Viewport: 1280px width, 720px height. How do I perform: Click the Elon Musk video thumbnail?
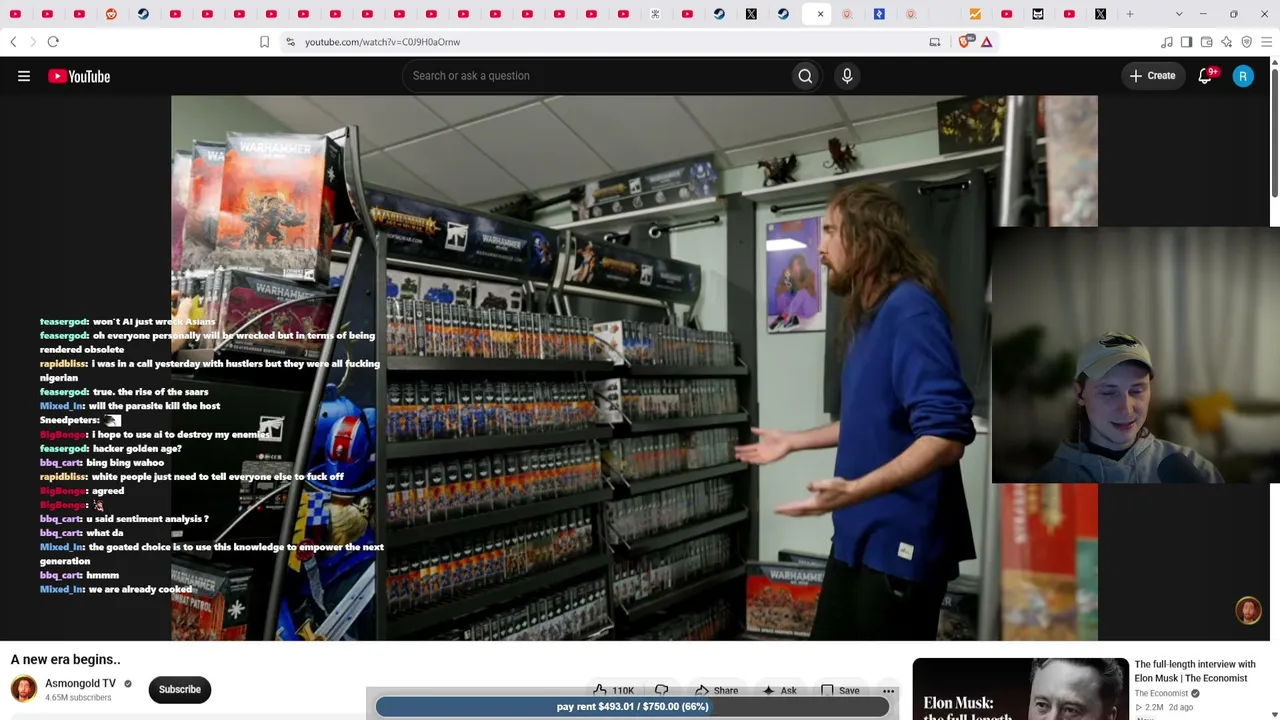(x=1021, y=689)
